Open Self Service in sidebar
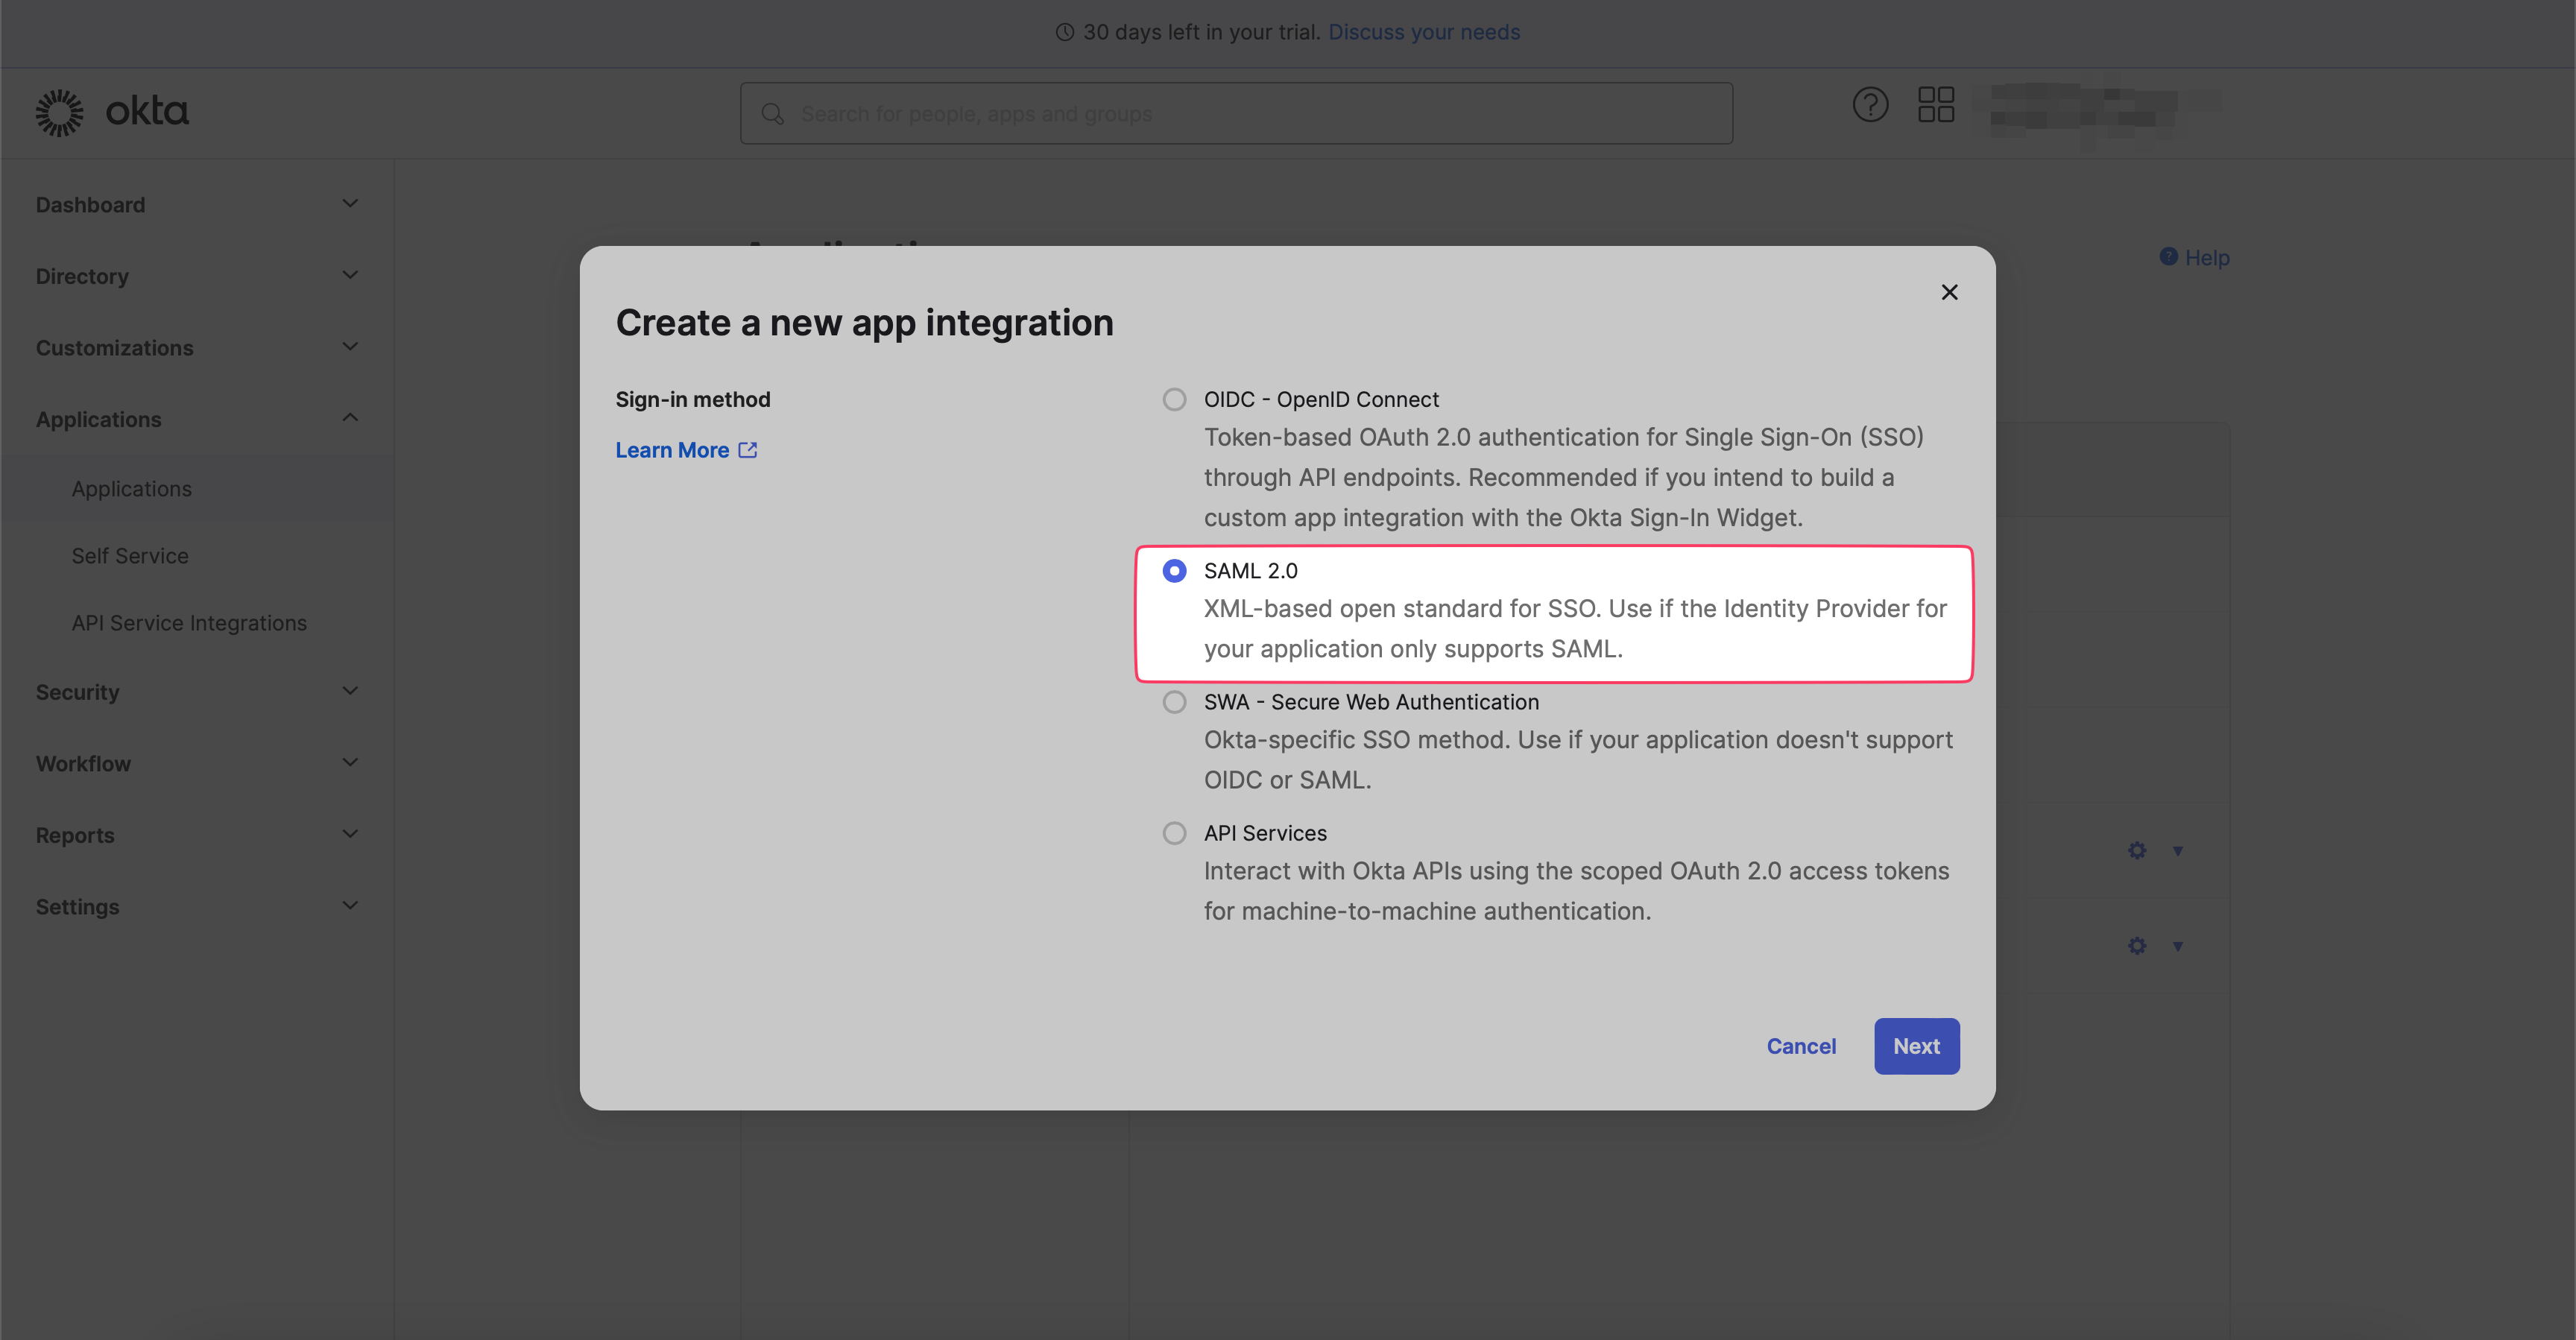 [130, 556]
